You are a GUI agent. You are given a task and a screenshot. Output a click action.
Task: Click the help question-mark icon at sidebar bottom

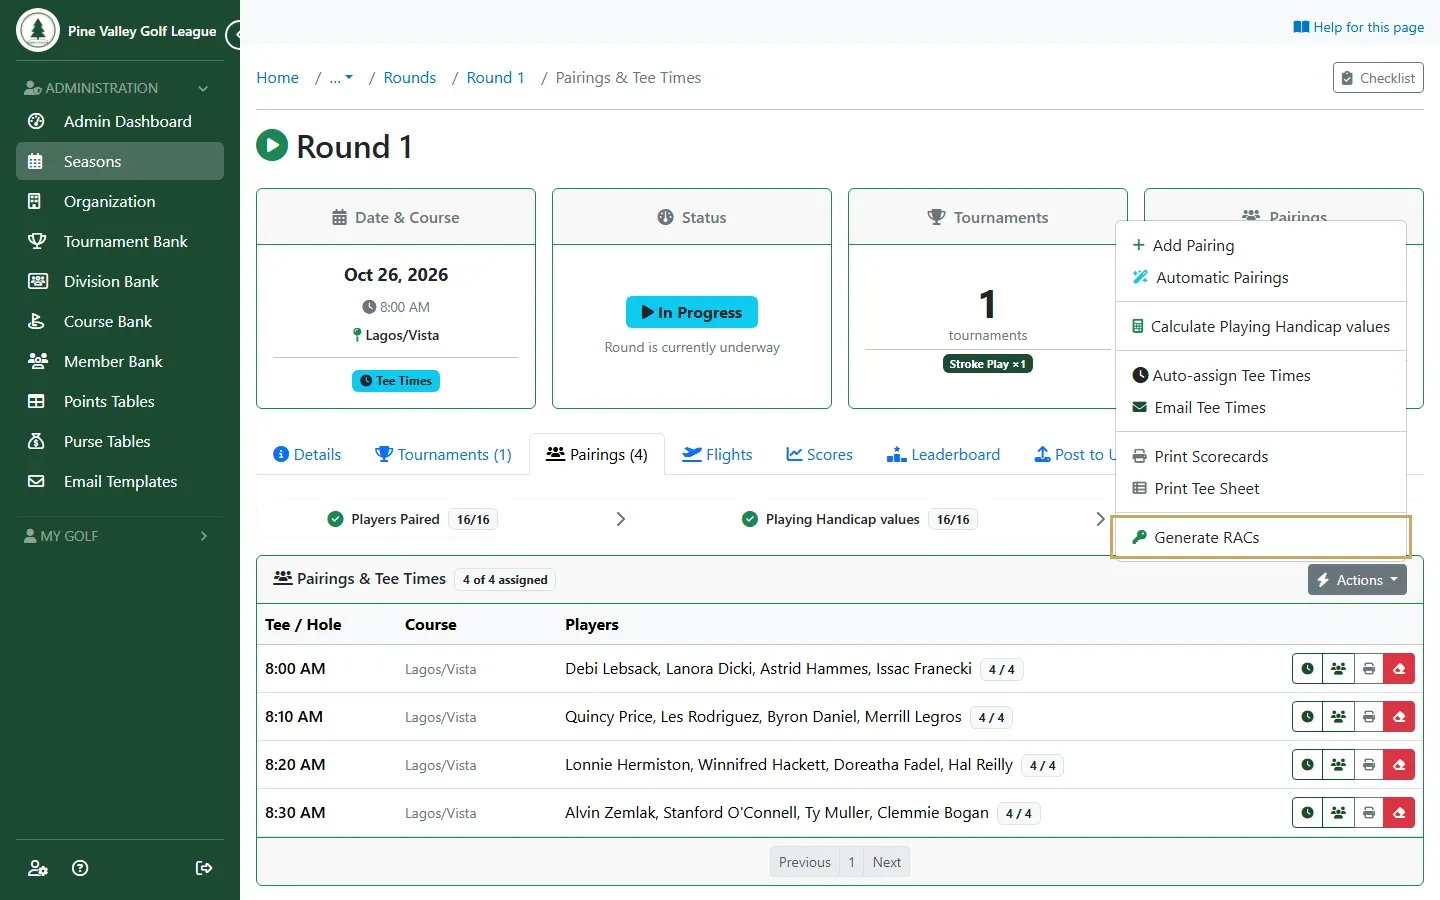click(x=81, y=868)
